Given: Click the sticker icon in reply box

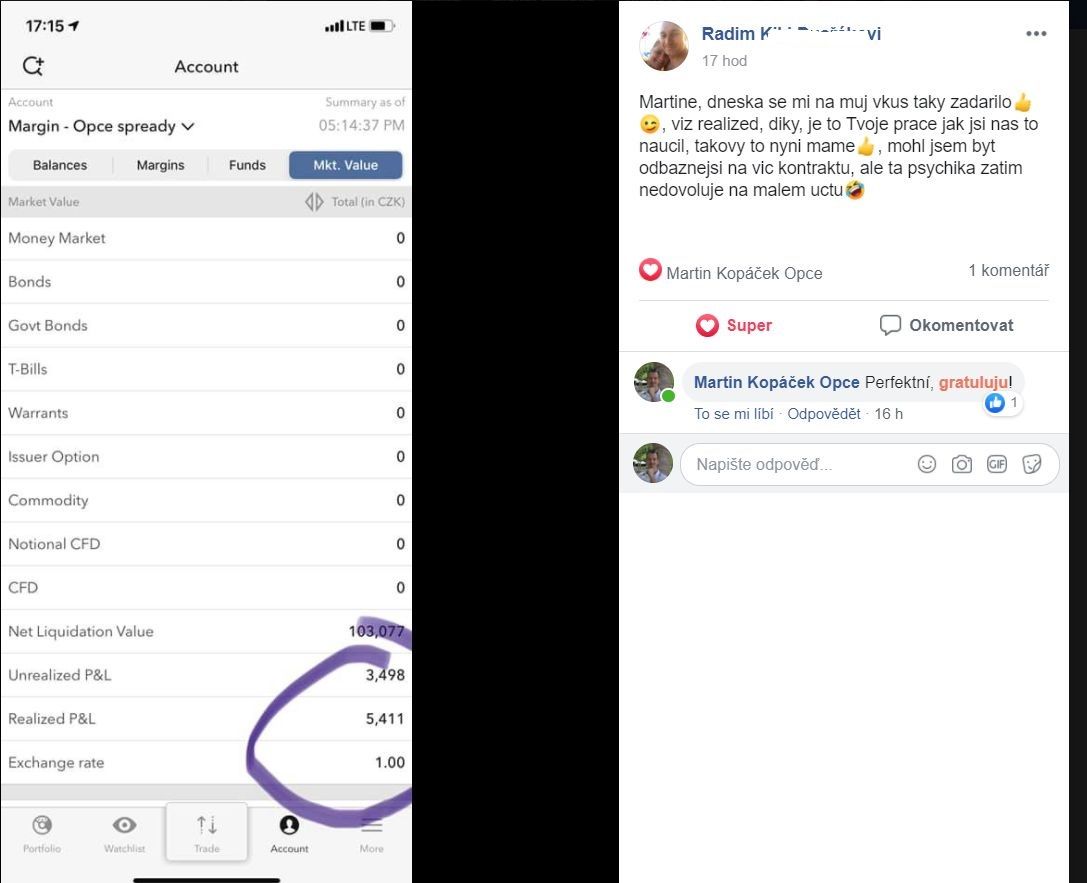Looking at the screenshot, I should pos(1032,464).
